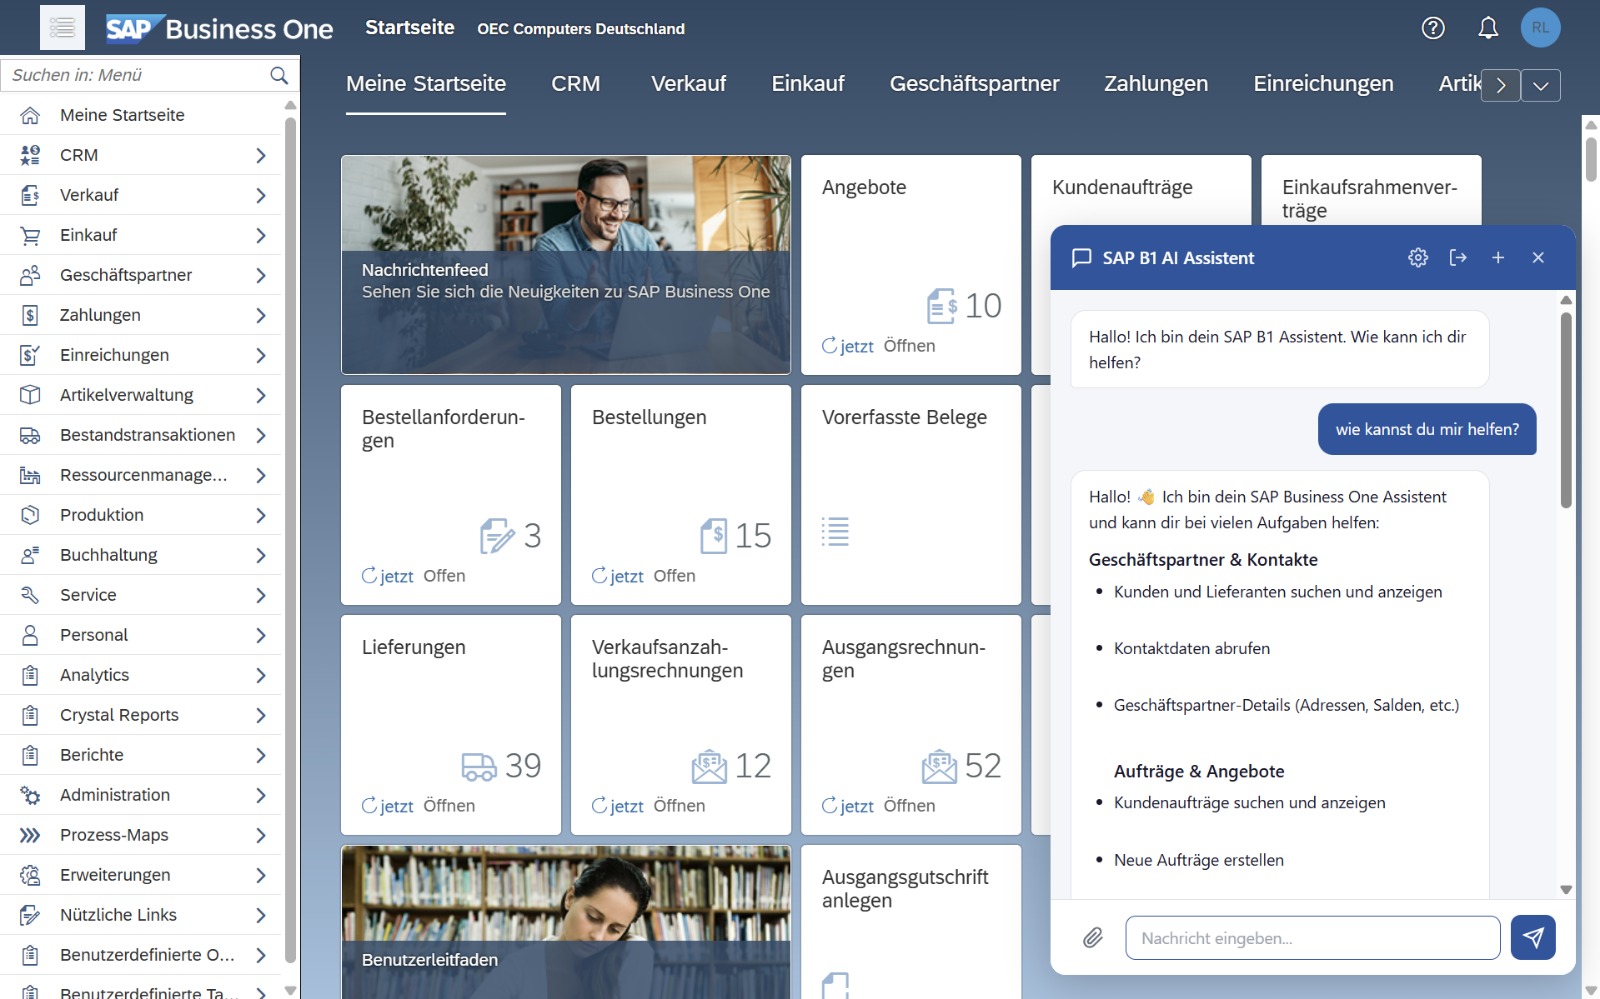Expand the Buchhaltung sidebar entry
The image size is (1600, 999).
tap(261, 554)
